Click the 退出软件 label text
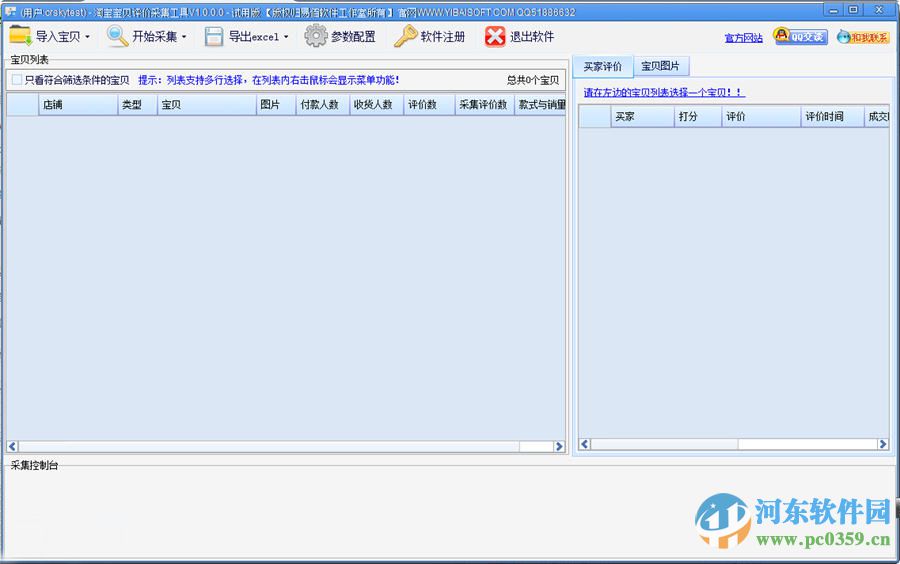Image resolution: width=900 pixels, height=564 pixels. click(532, 37)
